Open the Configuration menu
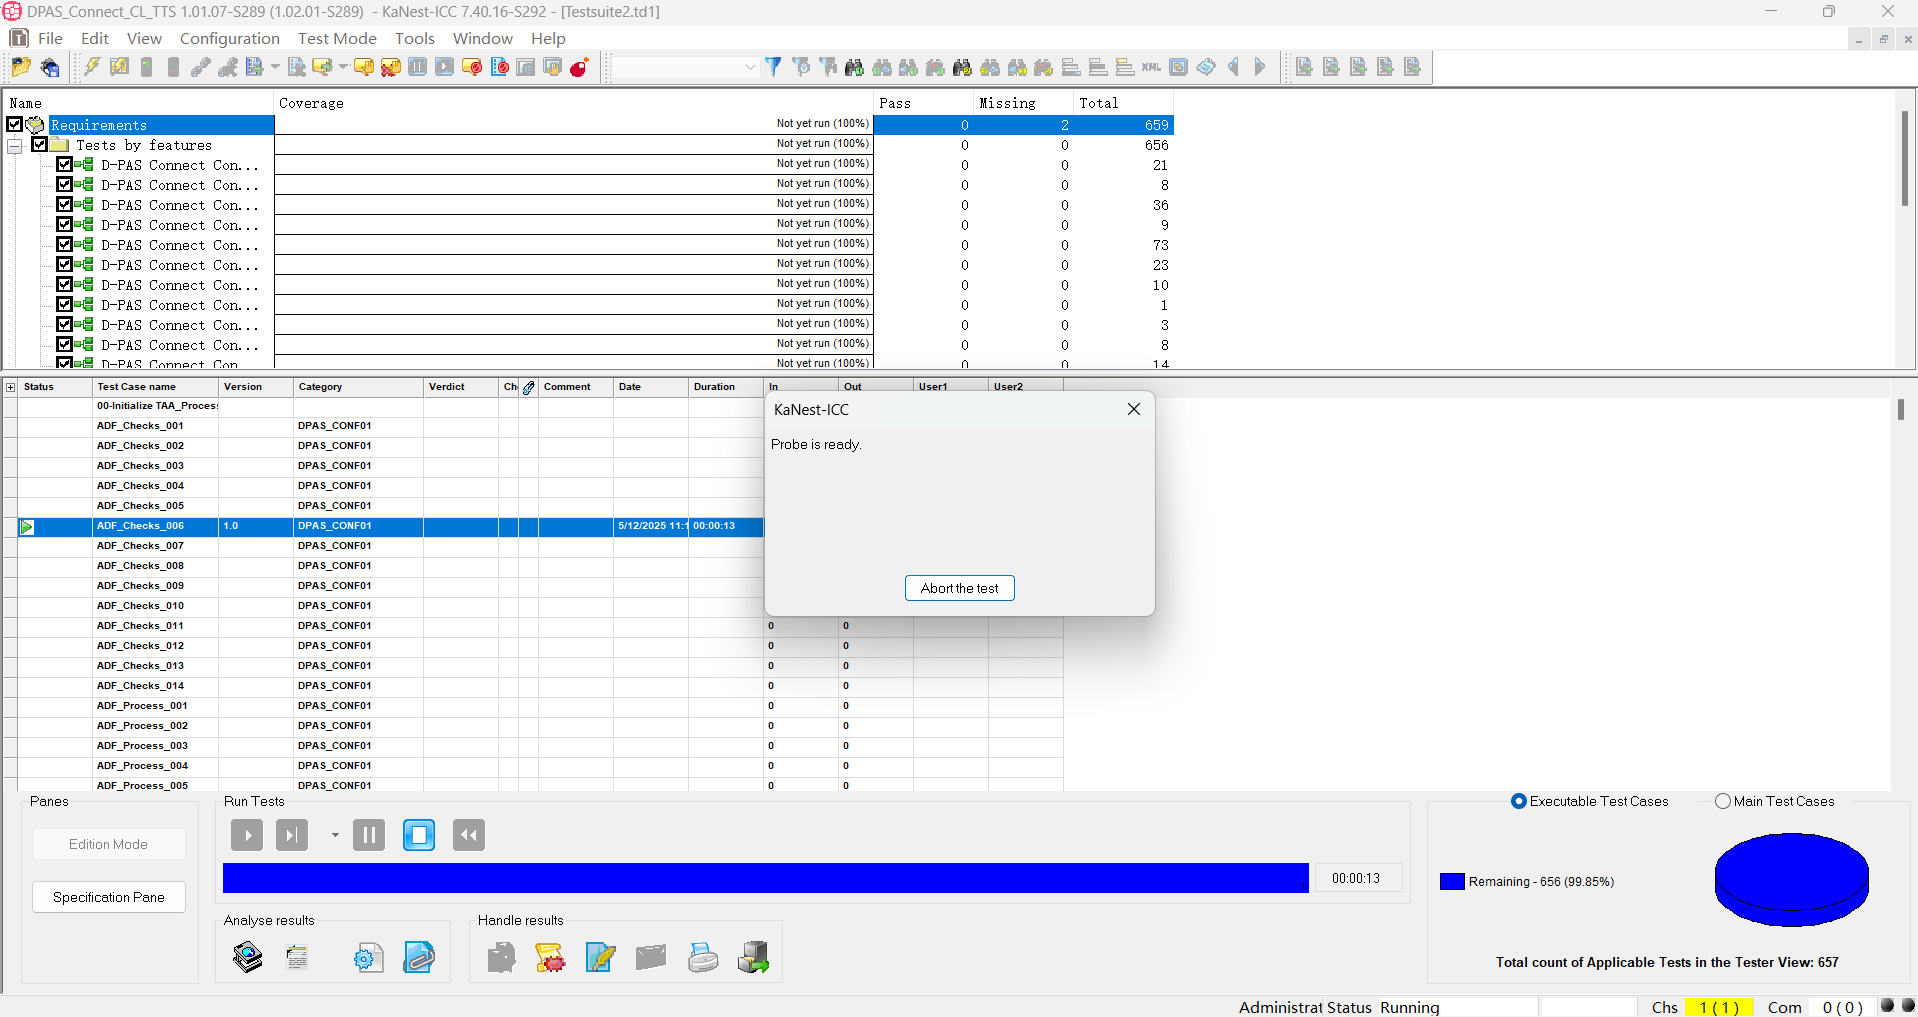The image size is (1918, 1017). coord(229,38)
